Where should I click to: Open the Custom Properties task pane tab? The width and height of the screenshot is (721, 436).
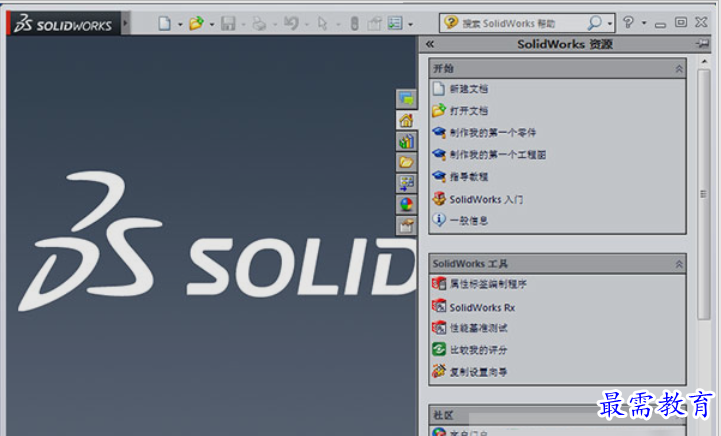tap(406, 225)
